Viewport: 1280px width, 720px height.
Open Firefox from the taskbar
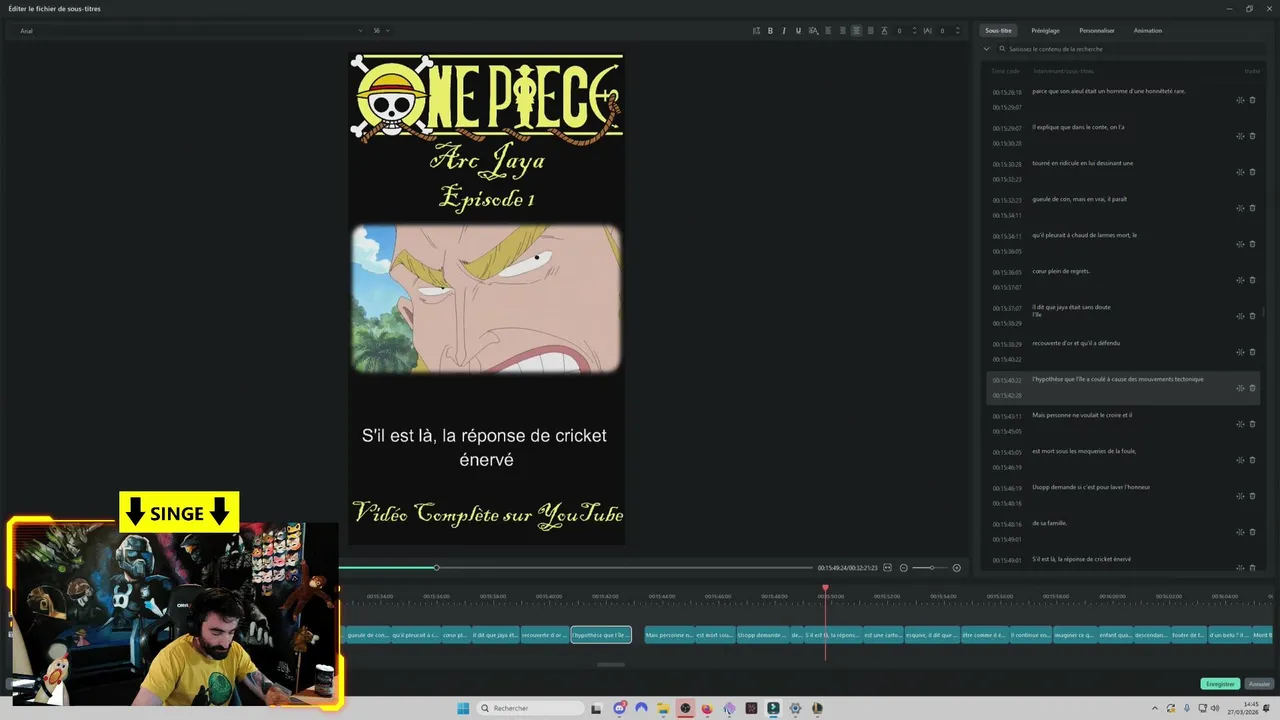click(x=707, y=708)
